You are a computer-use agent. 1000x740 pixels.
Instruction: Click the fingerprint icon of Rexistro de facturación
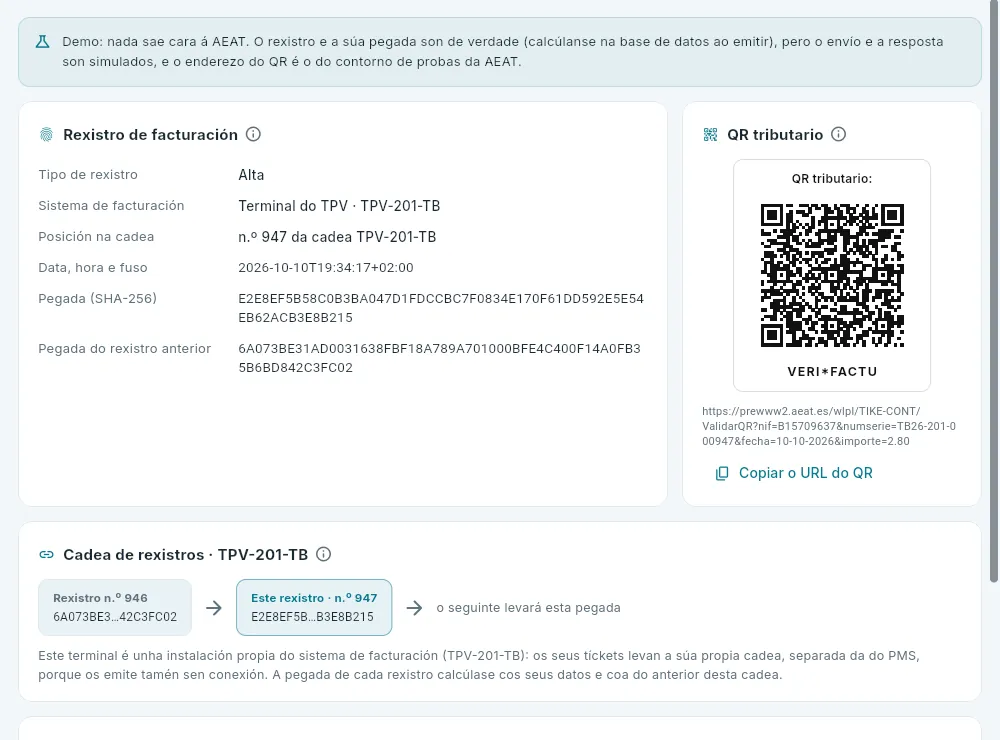tap(47, 135)
